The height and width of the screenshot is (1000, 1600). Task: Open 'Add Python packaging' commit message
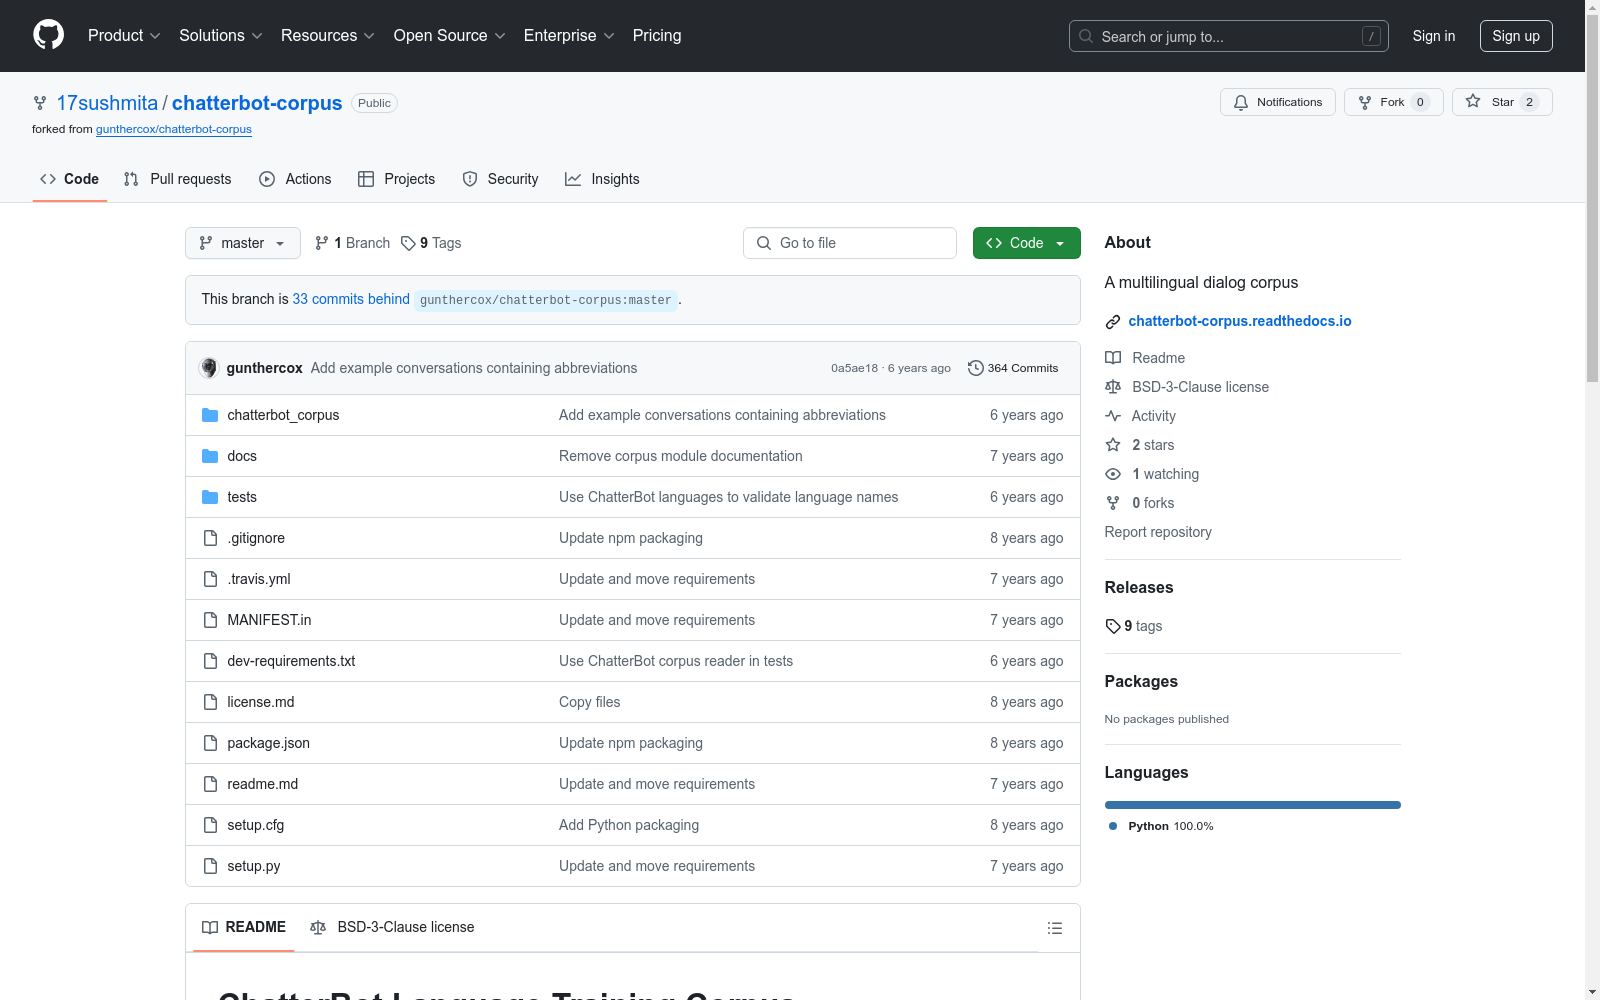pos(629,825)
